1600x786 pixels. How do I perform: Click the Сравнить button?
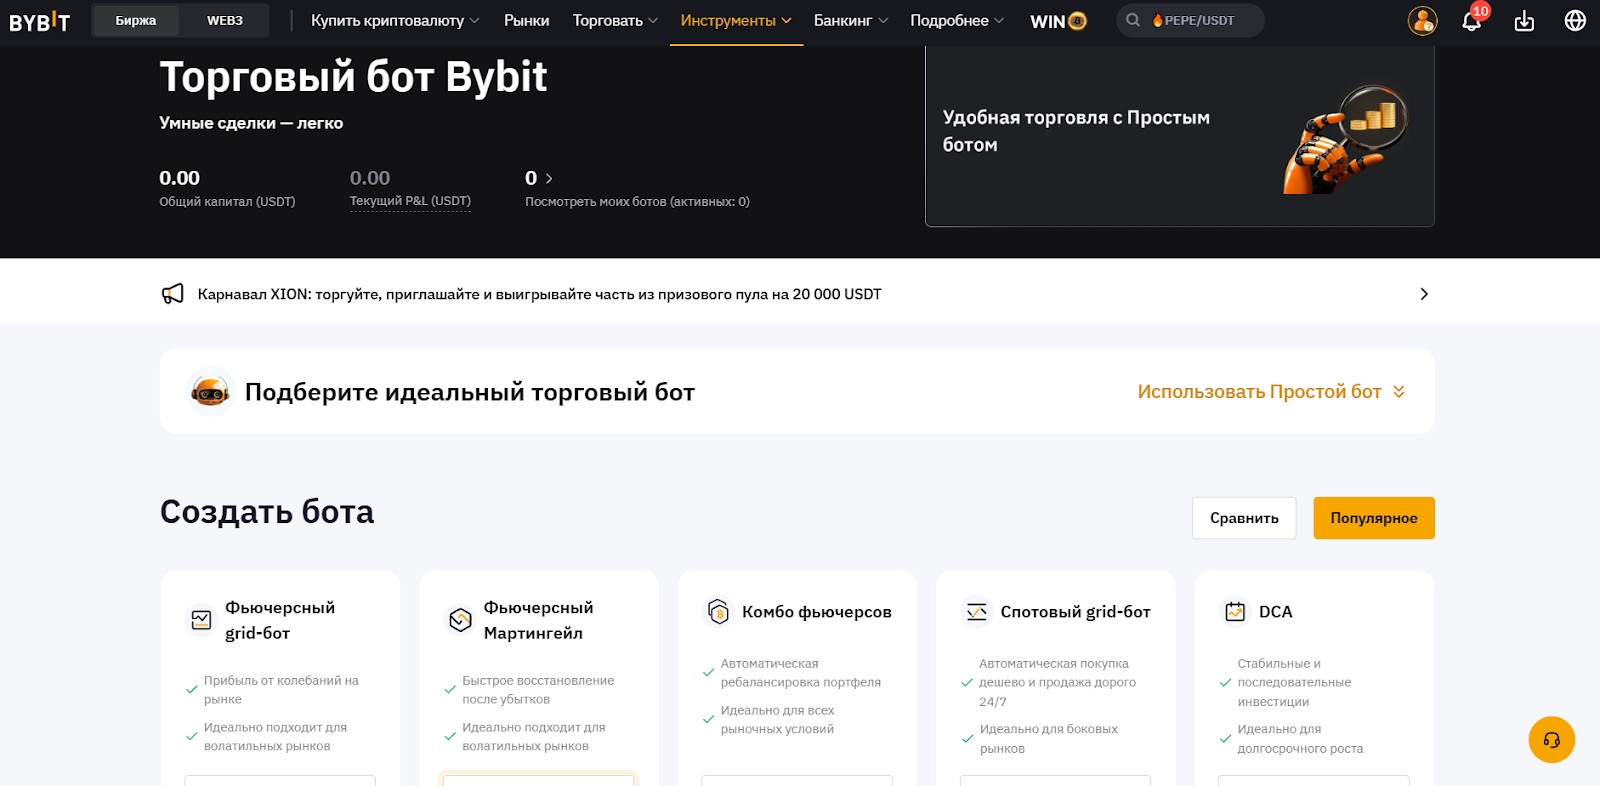coord(1244,518)
